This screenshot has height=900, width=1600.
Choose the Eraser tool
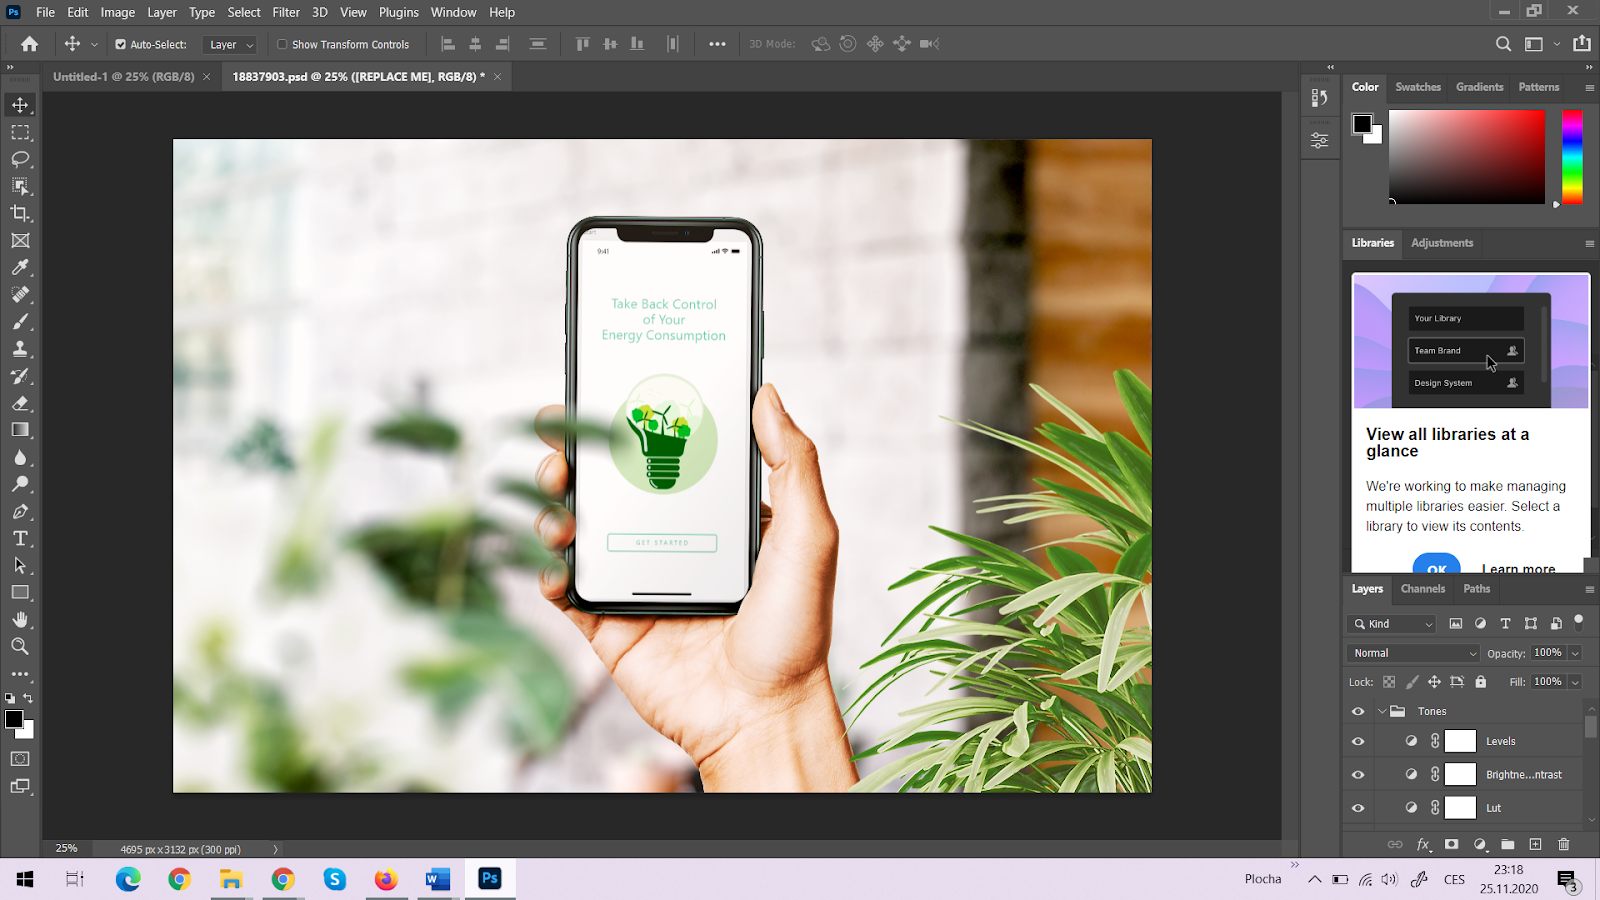click(x=20, y=403)
